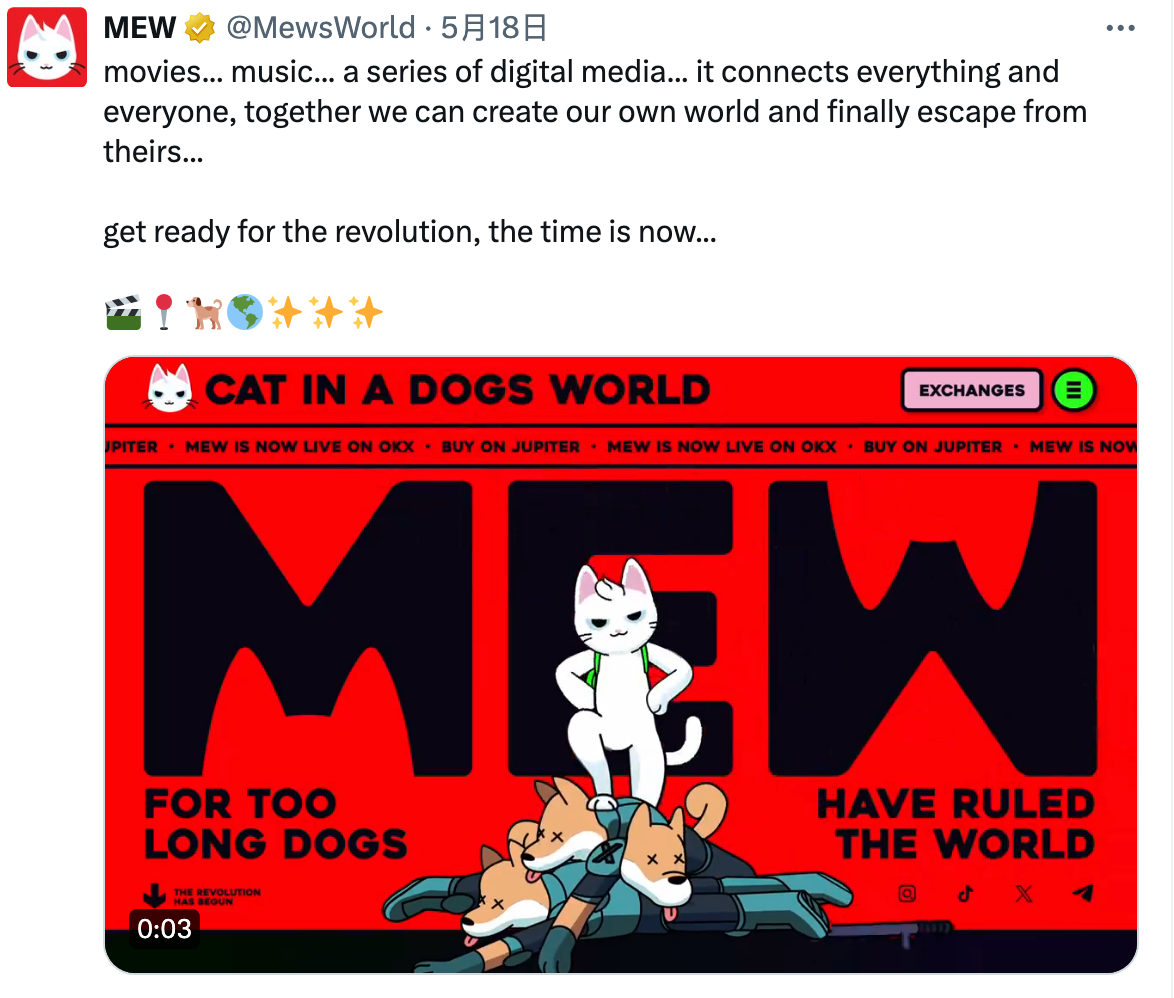1174x998 pixels.
Task: Play the MEW video thumbnail
Action: click(x=621, y=665)
